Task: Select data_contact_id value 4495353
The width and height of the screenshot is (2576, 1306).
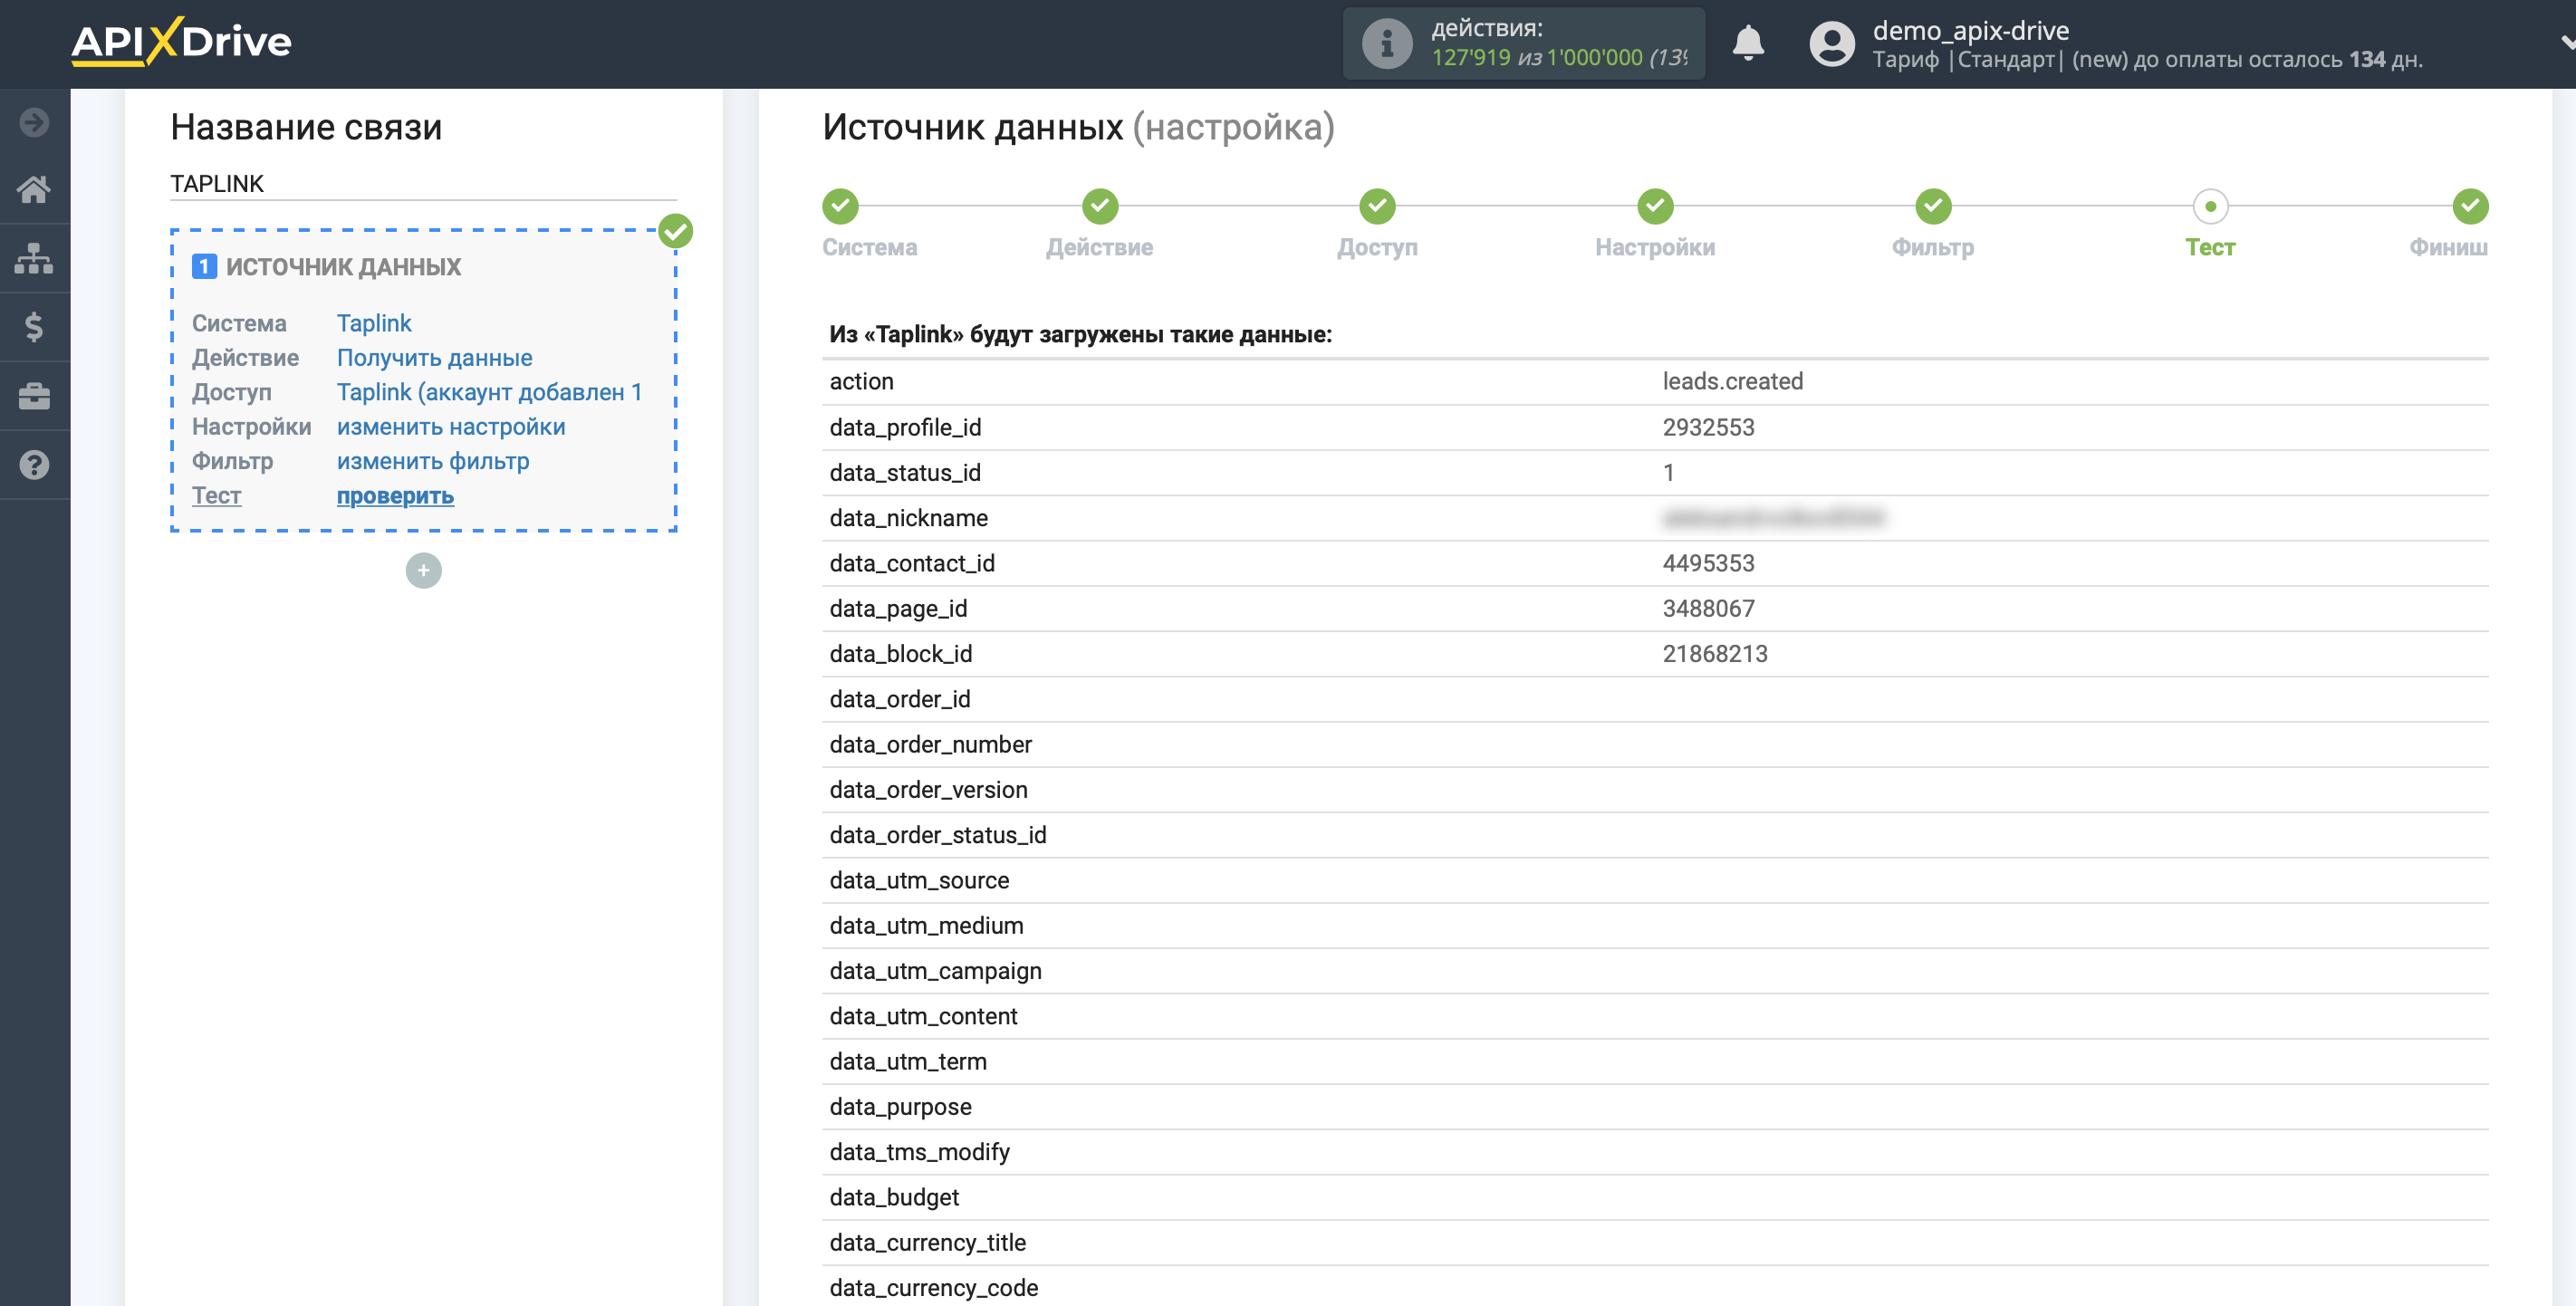Action: click(1708, 563)
